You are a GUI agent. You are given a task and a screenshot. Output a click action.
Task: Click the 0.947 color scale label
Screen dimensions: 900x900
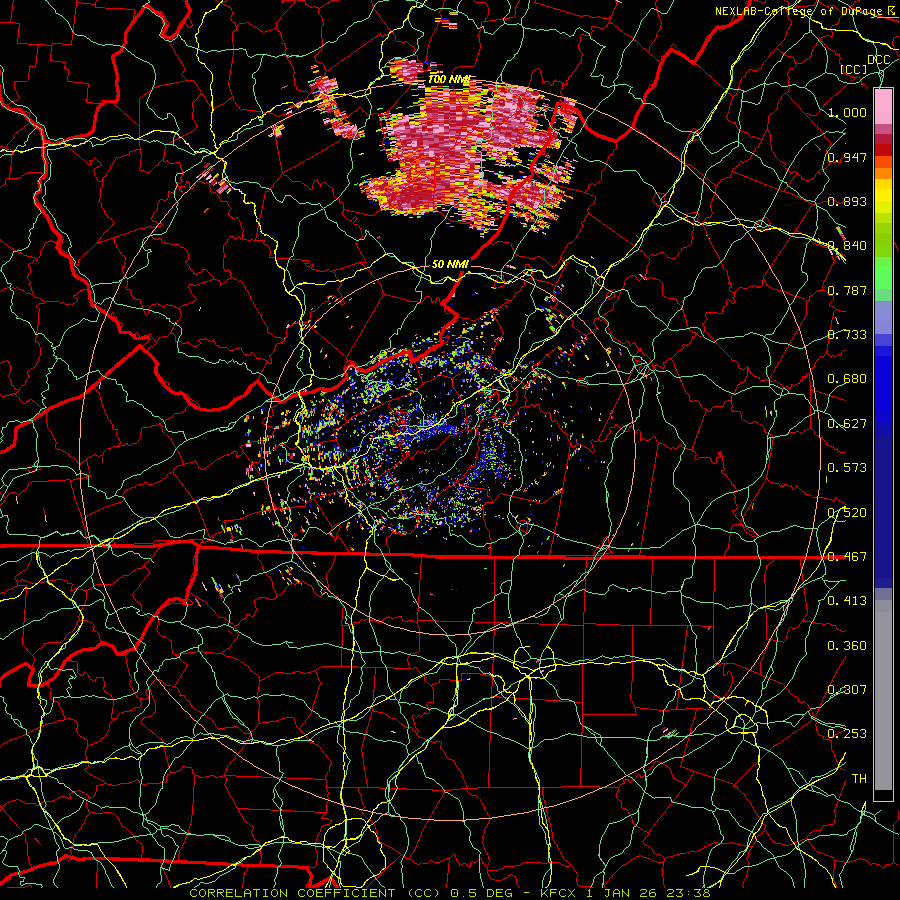coord(847,157)
